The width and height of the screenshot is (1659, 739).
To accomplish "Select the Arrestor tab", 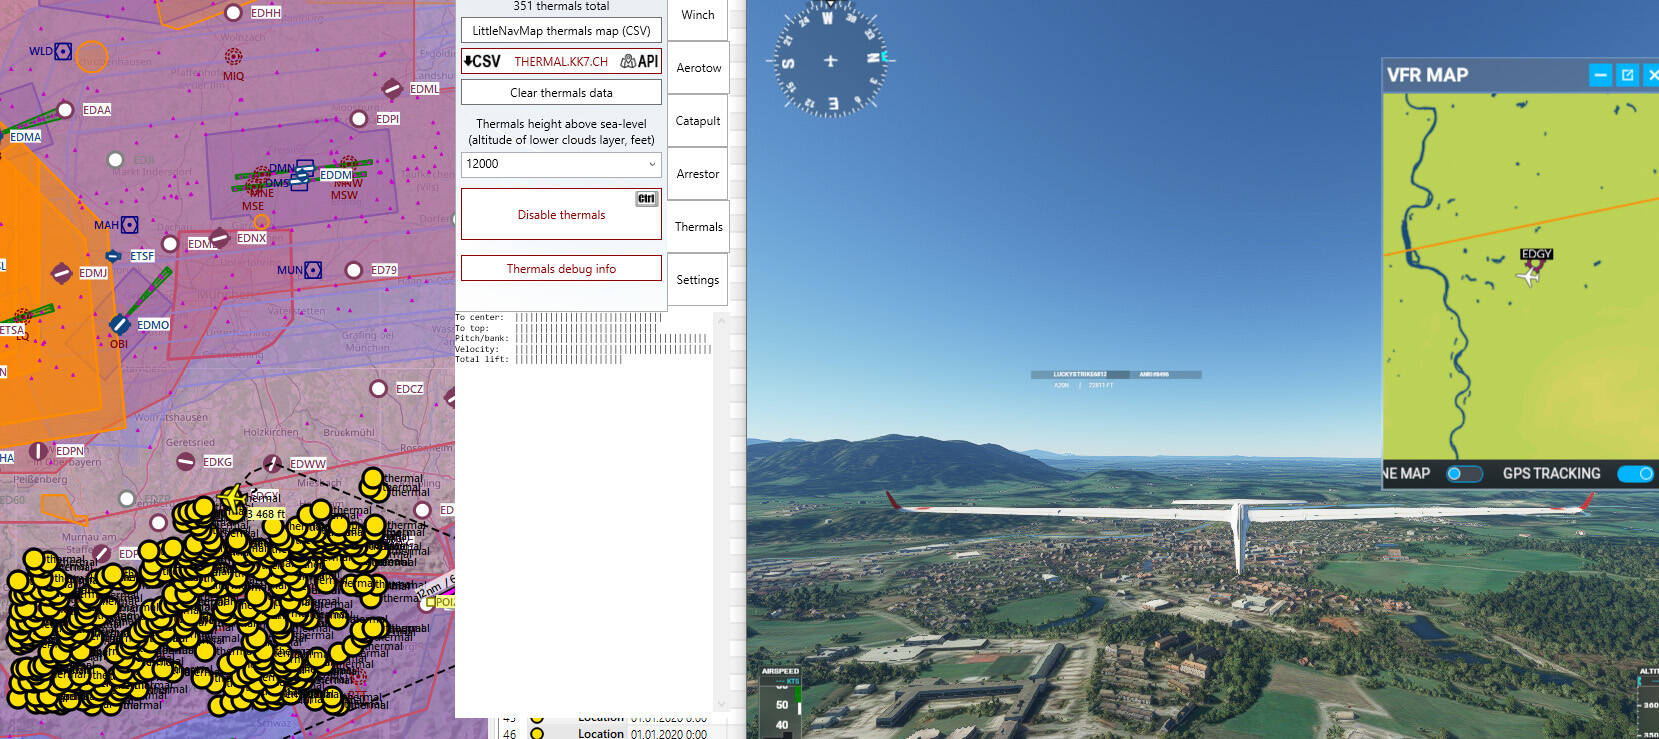I will pos(697,174).
